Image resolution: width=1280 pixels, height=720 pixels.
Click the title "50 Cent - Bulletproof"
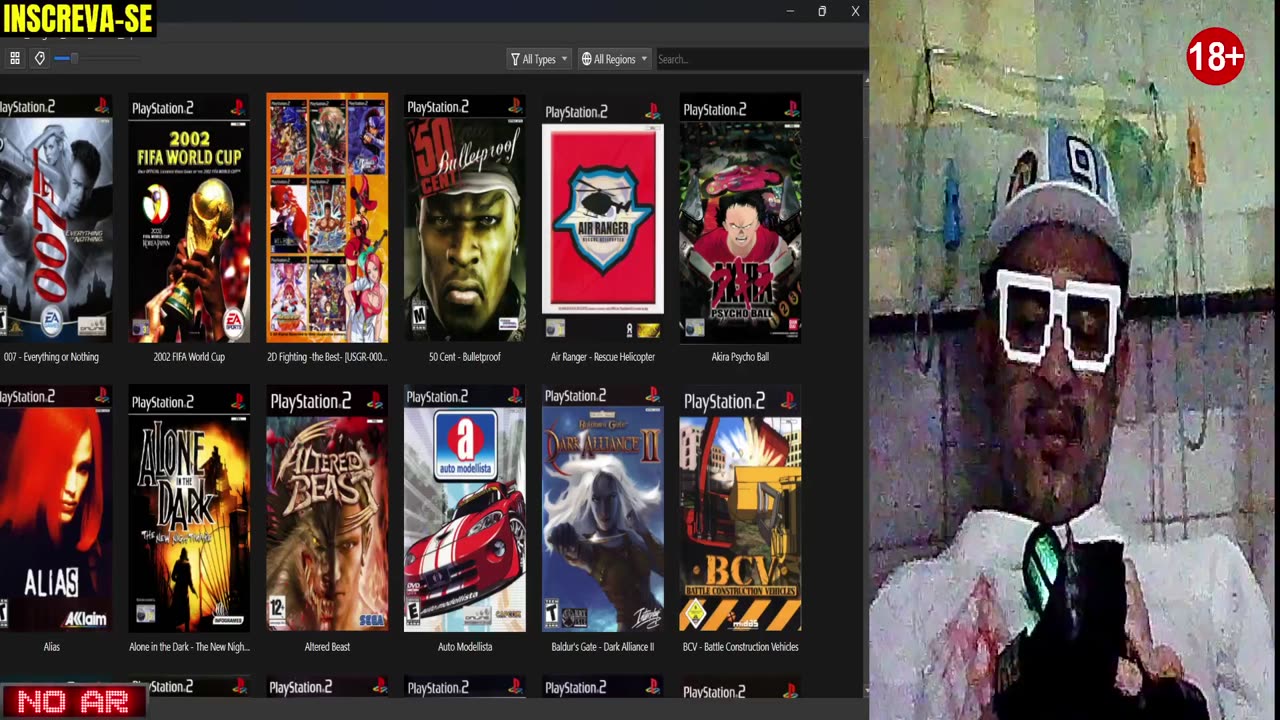click(x=465, y=357)
